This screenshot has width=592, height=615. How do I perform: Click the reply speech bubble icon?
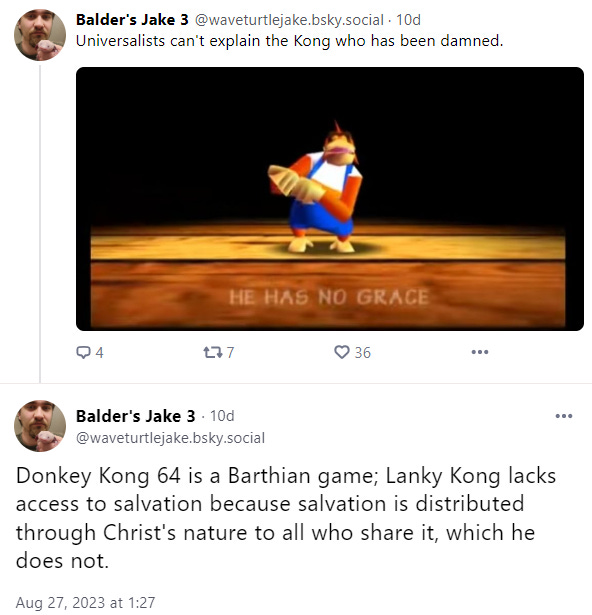[83, 352]
